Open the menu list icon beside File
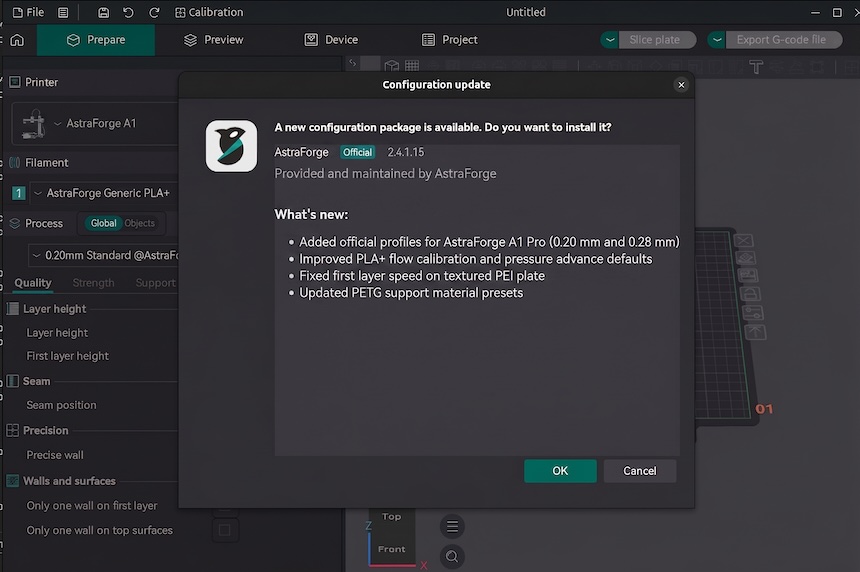The image size is (860, 572). click(63, 12)
